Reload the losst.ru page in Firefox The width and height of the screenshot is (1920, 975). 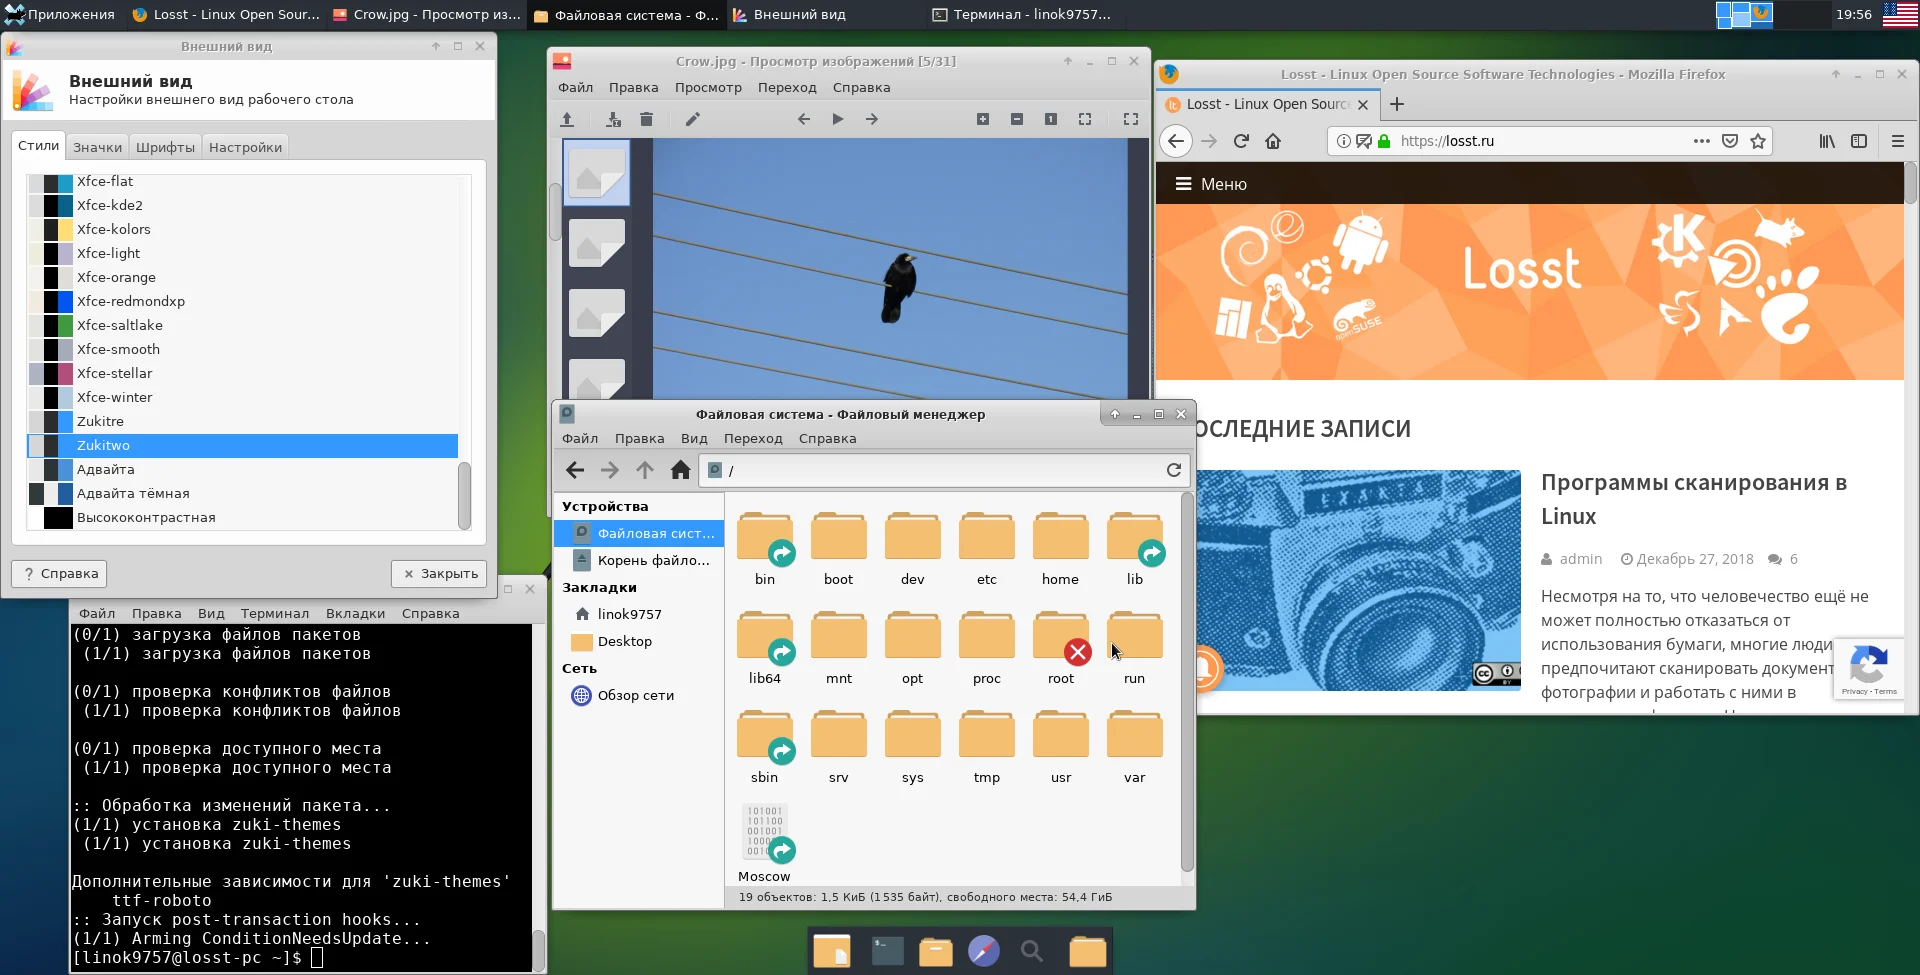(1241, 141)
